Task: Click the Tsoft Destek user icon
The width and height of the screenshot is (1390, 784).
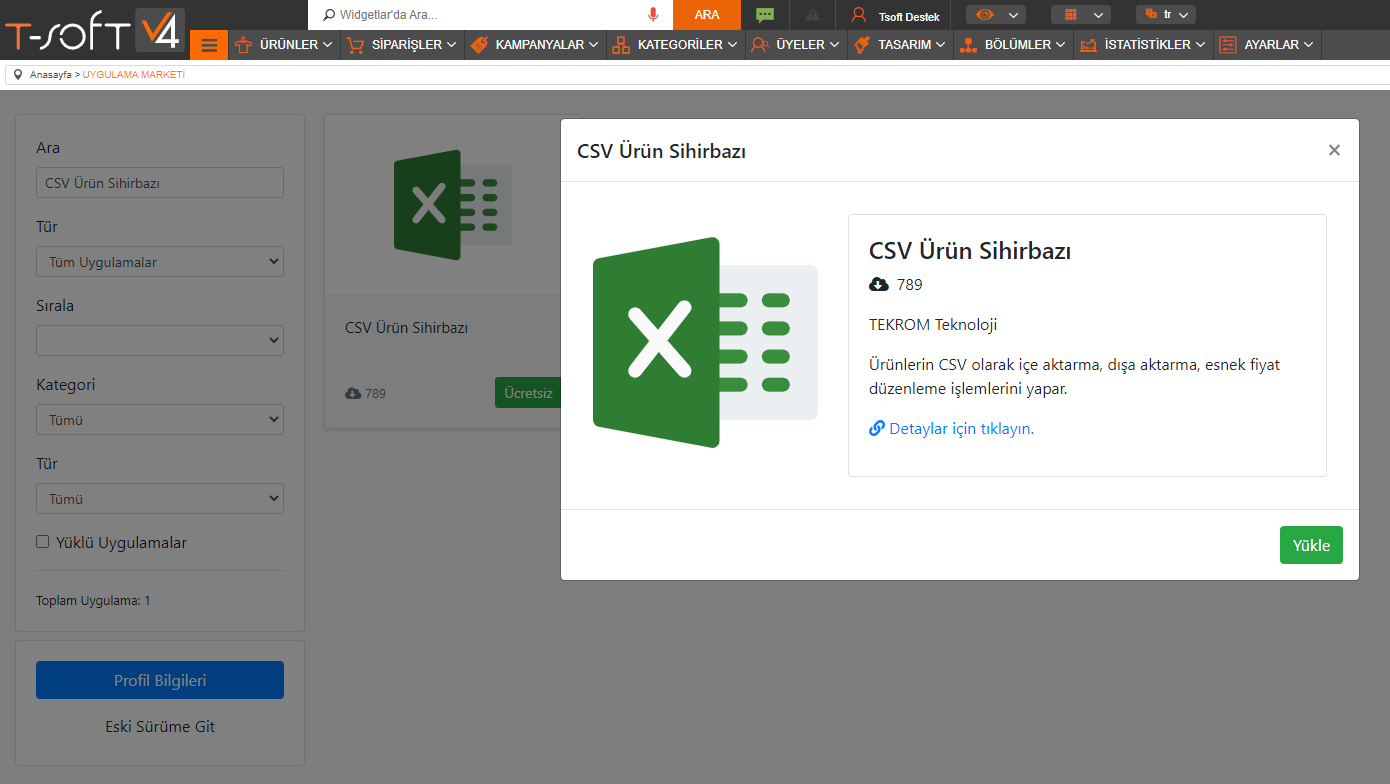Action: [858, 15]
